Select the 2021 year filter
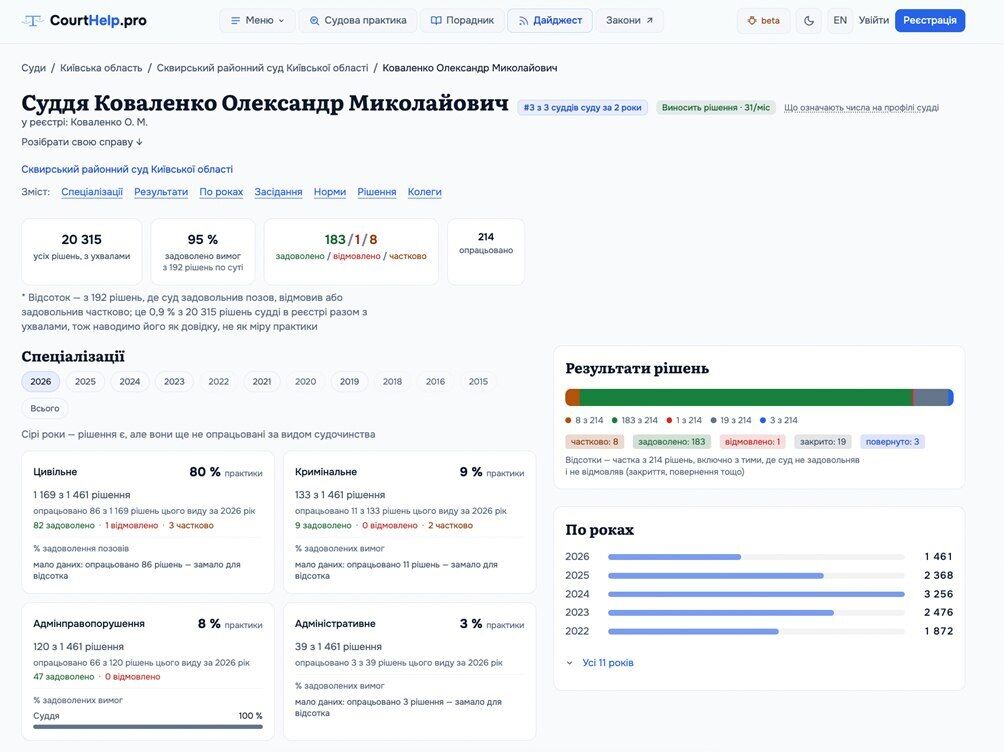The image size is (1004, 752). point(262,382)
